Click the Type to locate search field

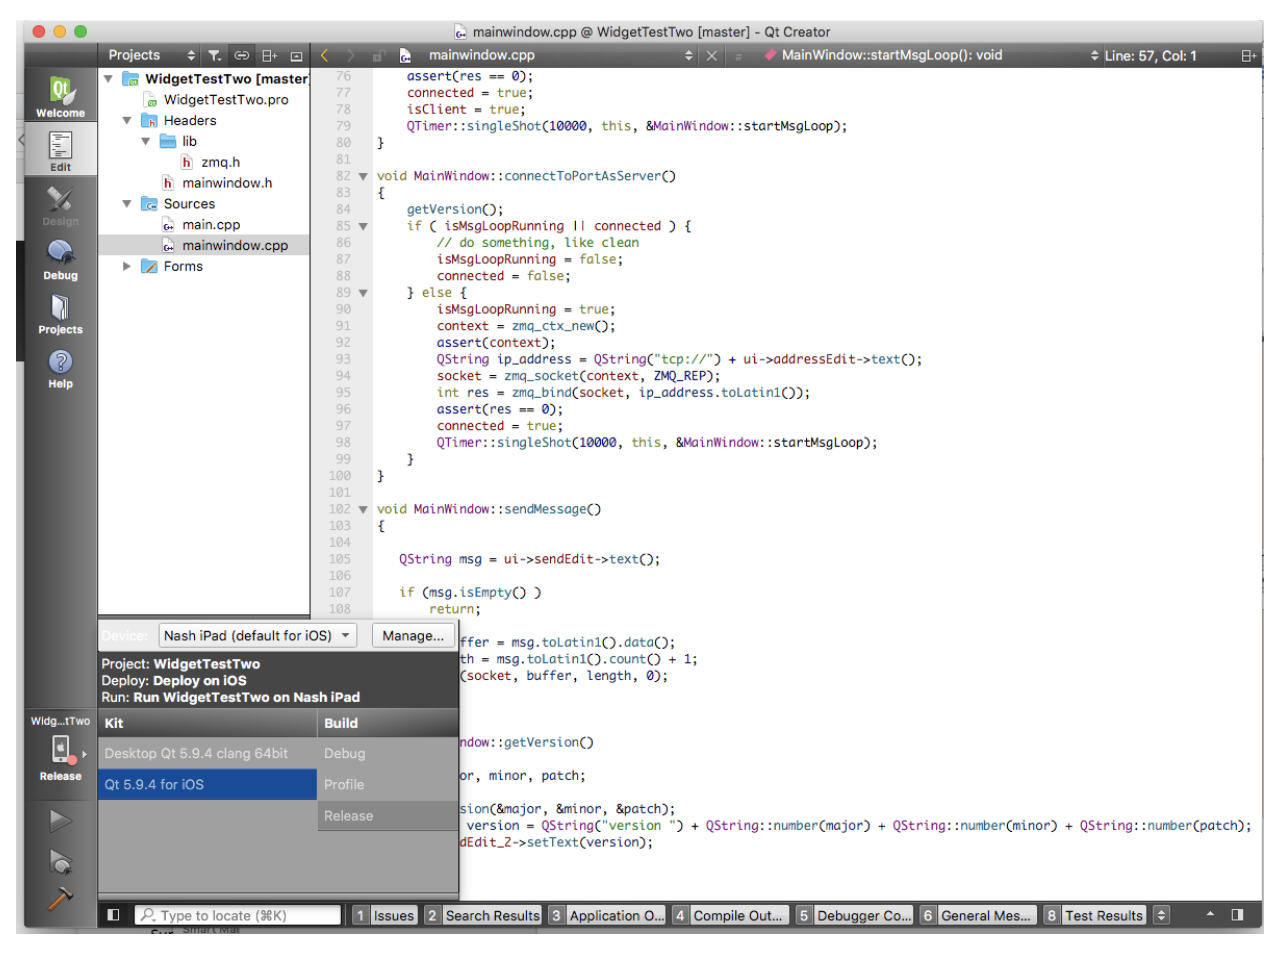coord(240,915)
